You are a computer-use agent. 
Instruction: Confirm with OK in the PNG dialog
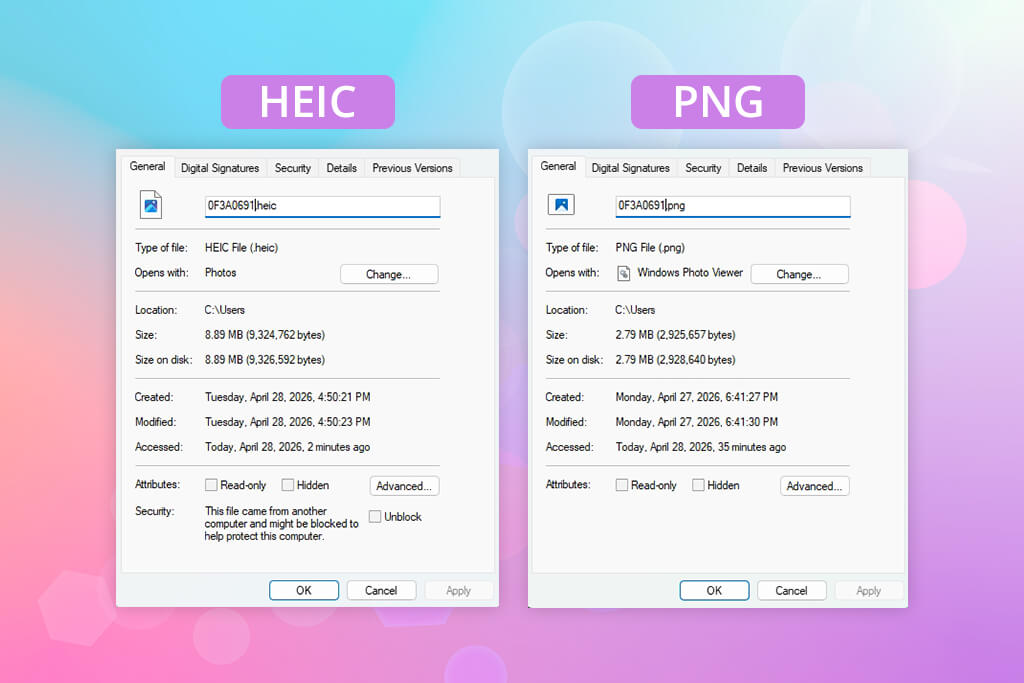coord(714,590)
